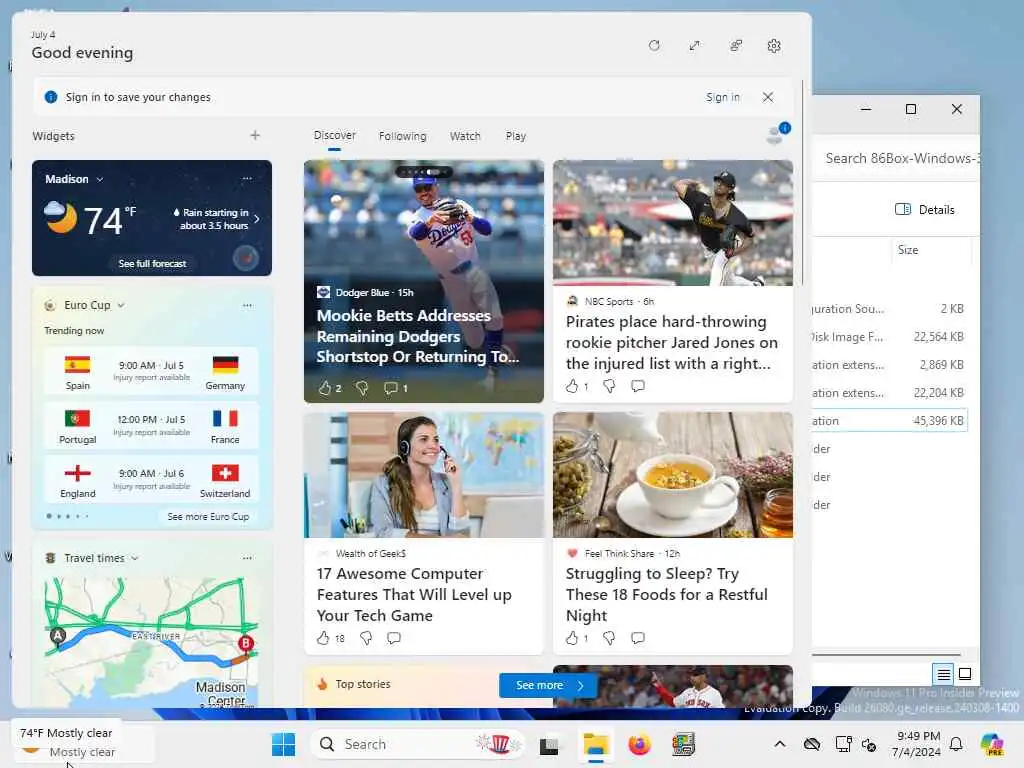
Task: Expand Madison location dropdown
Action: pos(100,179)
